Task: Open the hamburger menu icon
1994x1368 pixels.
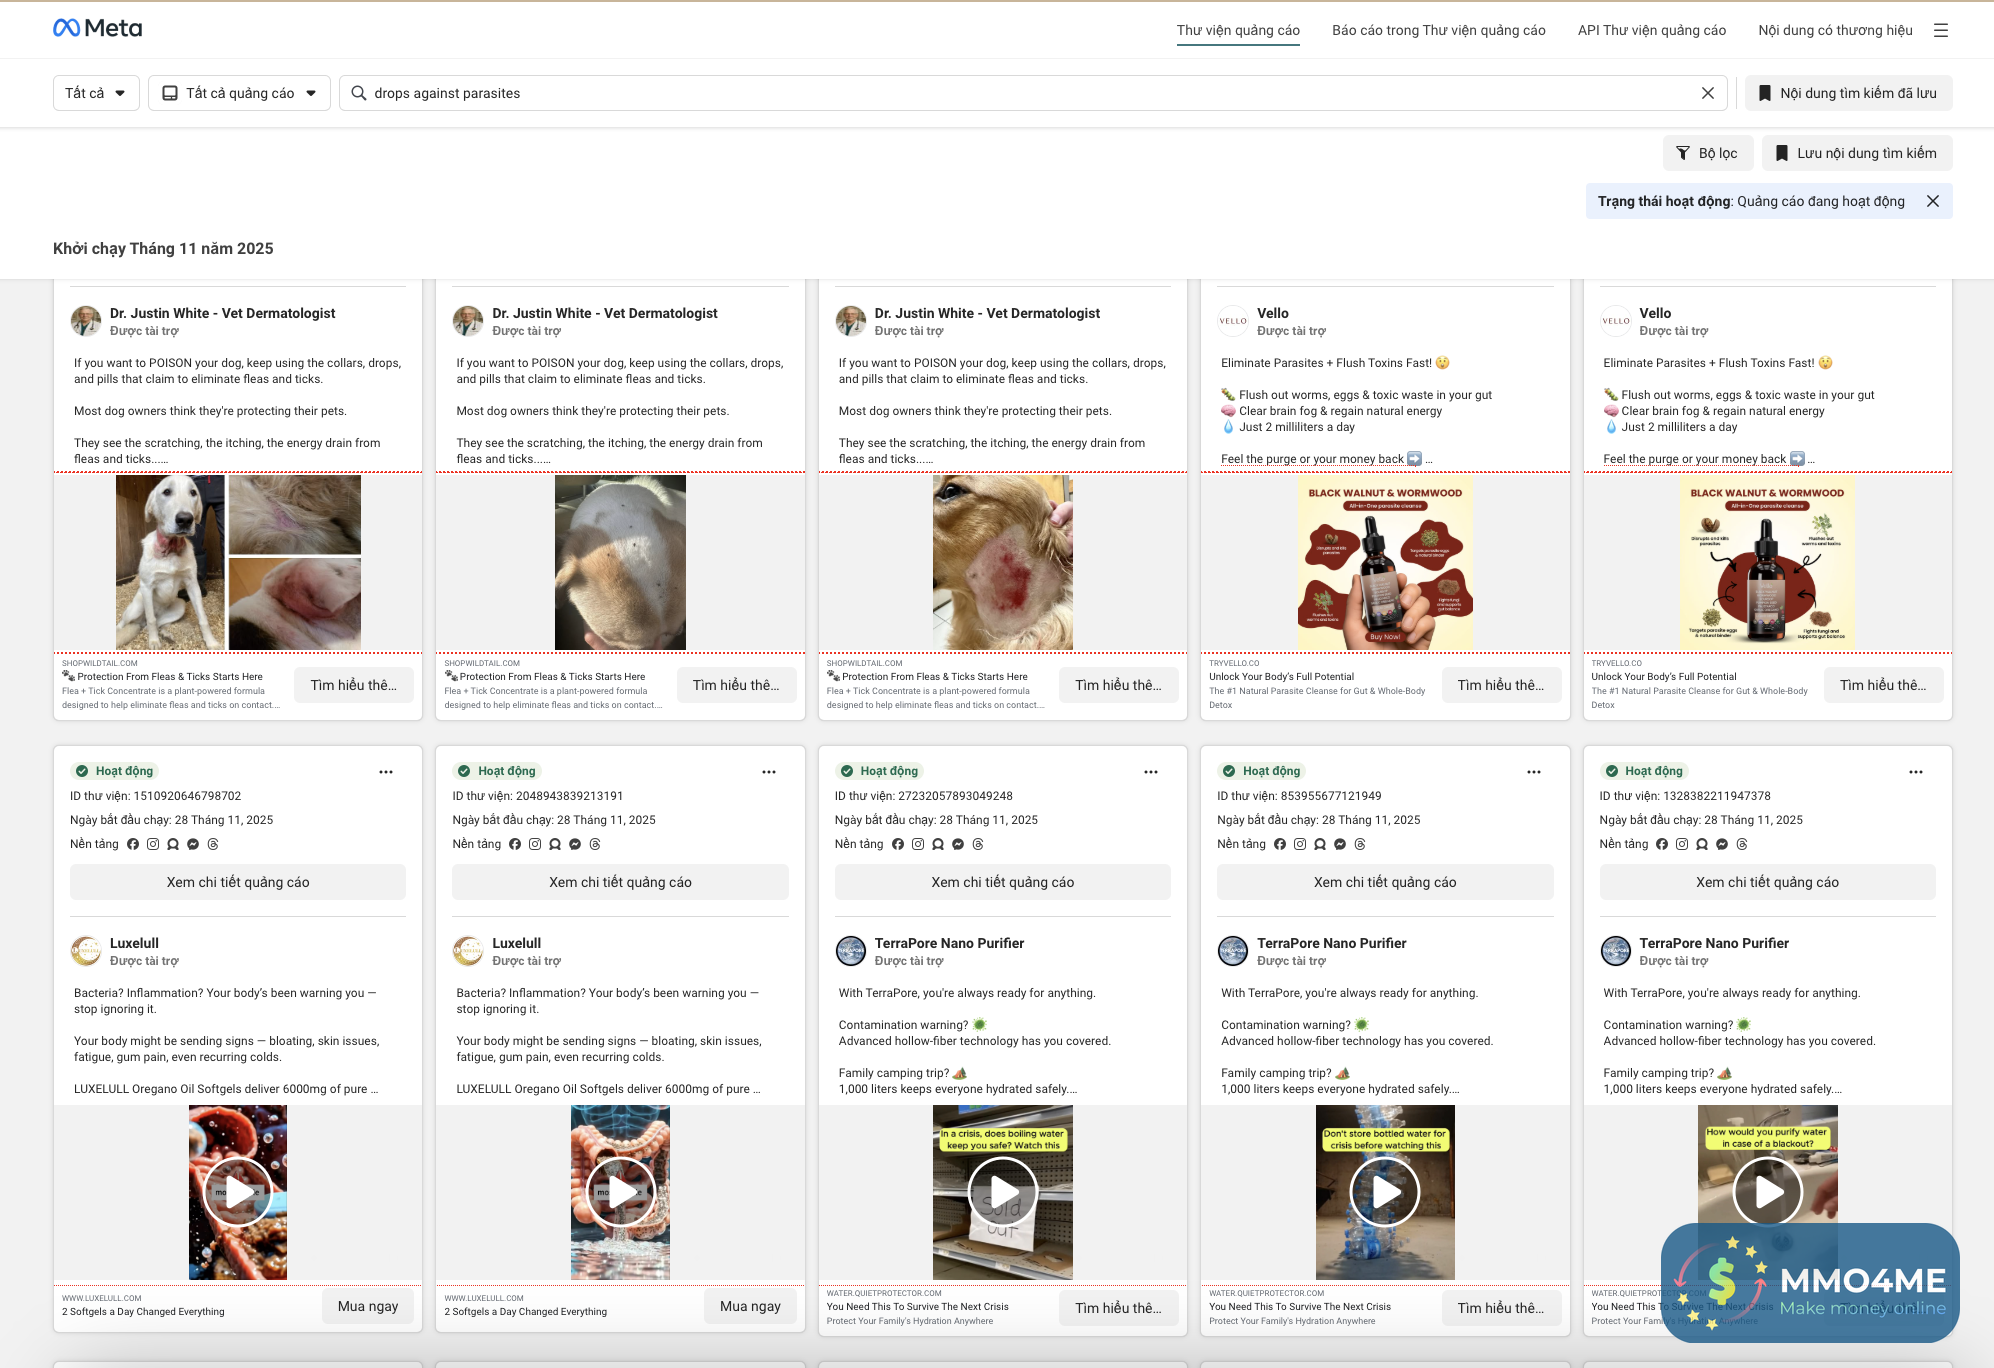Action: point(1940,30)
